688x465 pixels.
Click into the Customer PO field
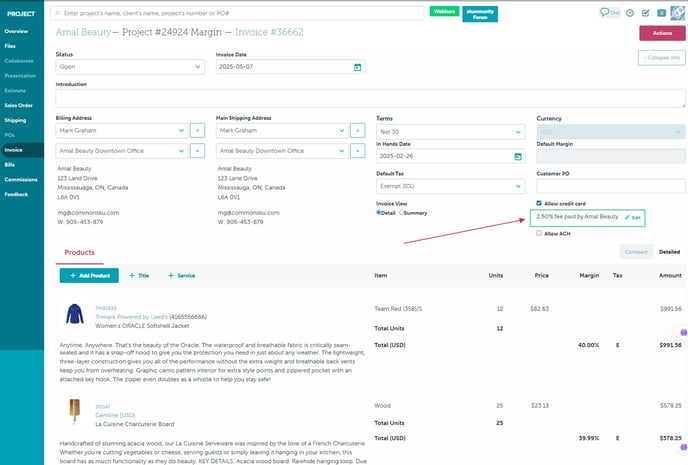[610, 186]
